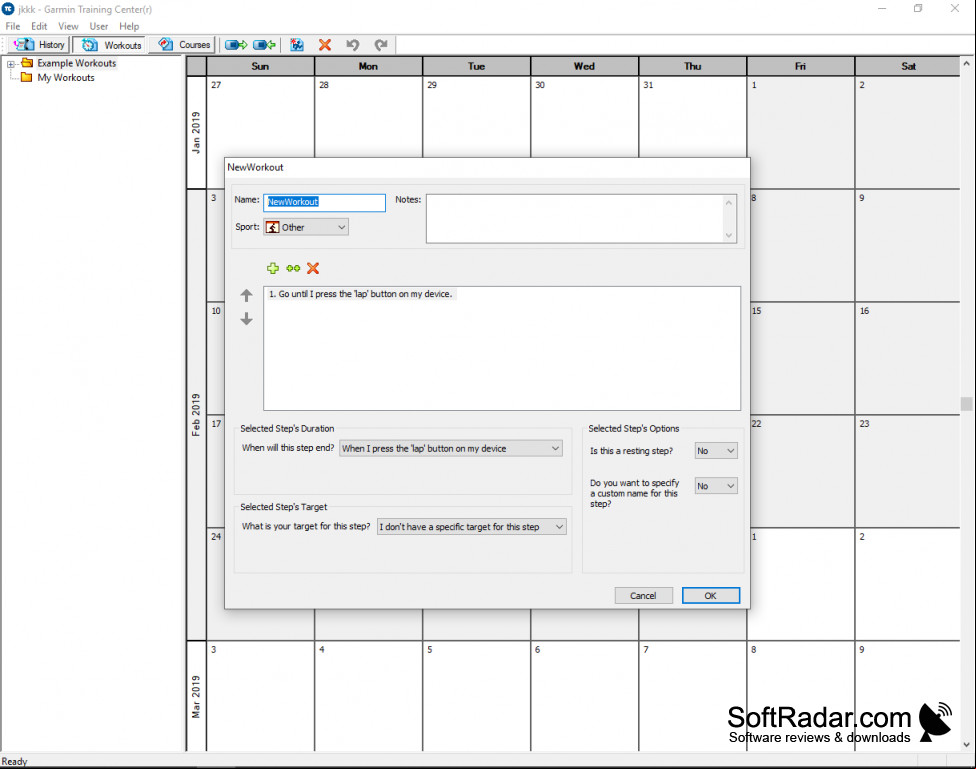976x769 pixels.
Task: Select step 1 'Go until I press the lap button'
Action: click(361, 294)
